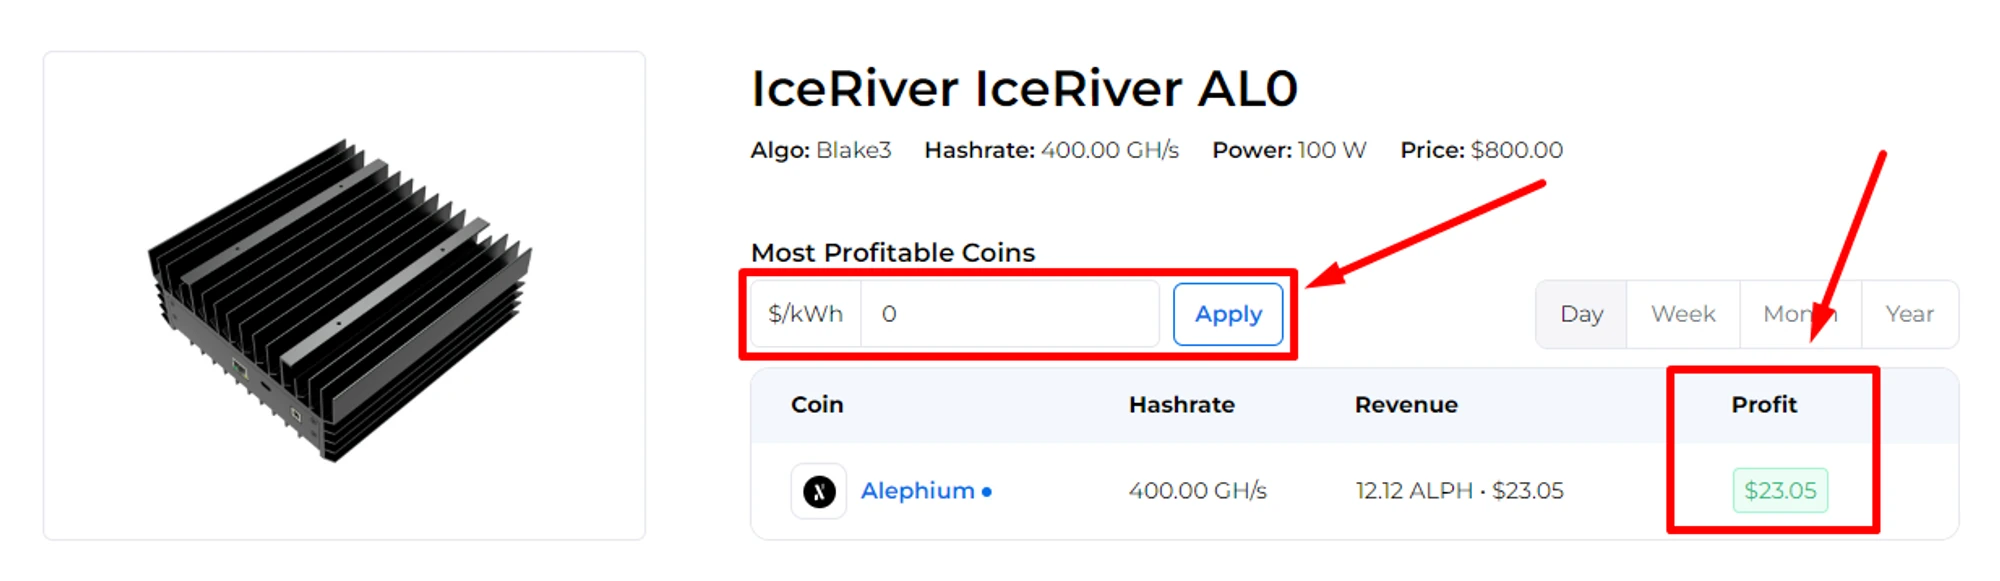Image resolution: width=2000 pixels, height=581 pixels.
Task: Click the Profit column header
Action: [x=1764, y=405]
